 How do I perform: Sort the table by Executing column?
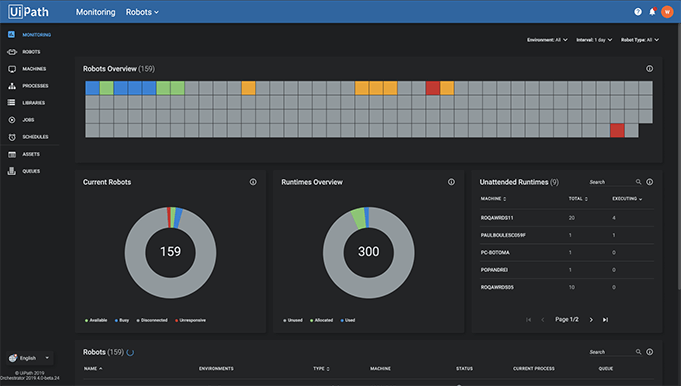pos(627,199)
